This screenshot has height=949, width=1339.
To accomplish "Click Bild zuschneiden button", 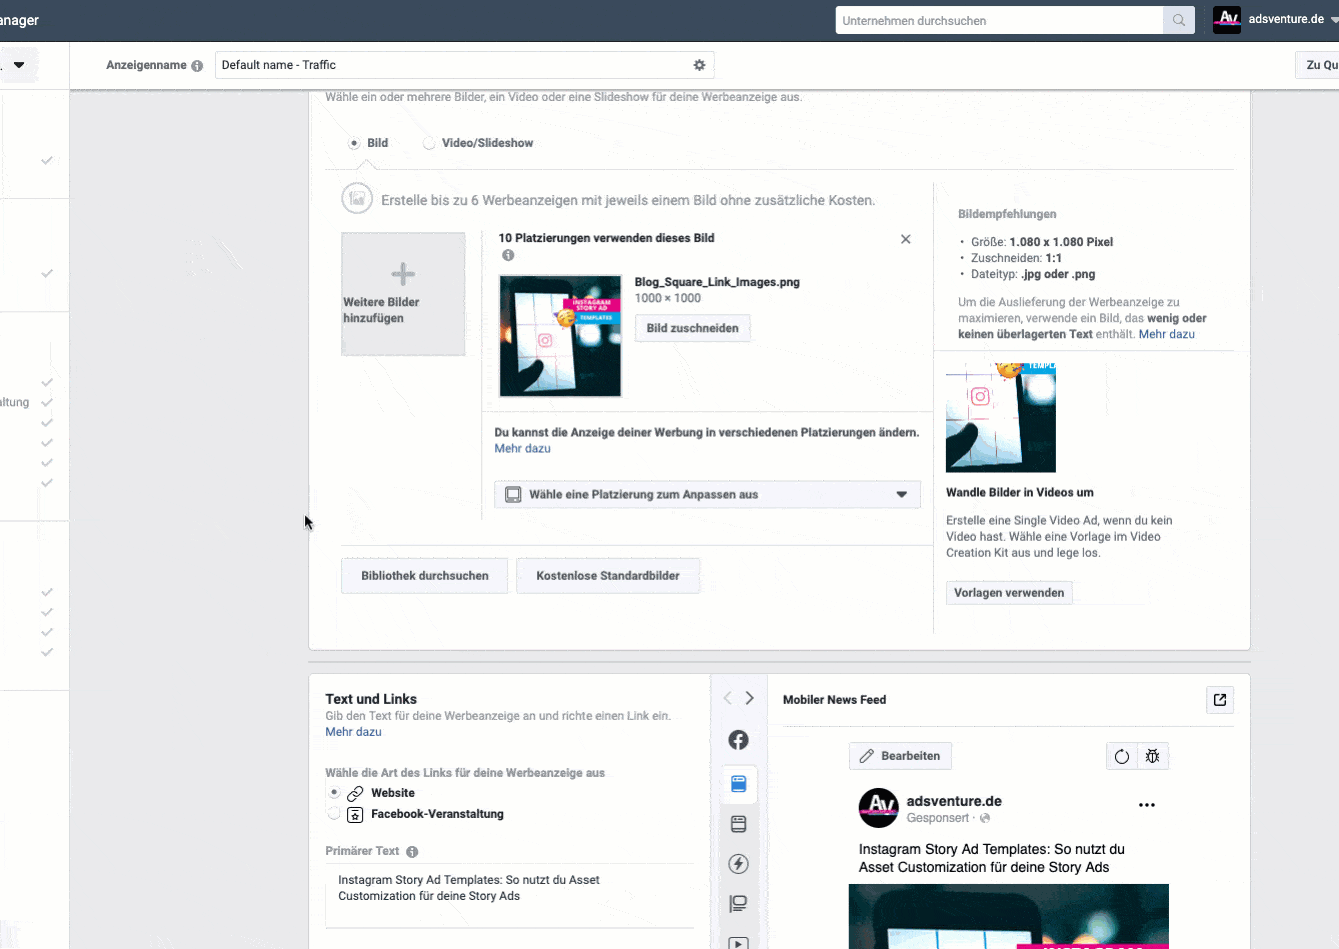I will [x=692, y=328].
